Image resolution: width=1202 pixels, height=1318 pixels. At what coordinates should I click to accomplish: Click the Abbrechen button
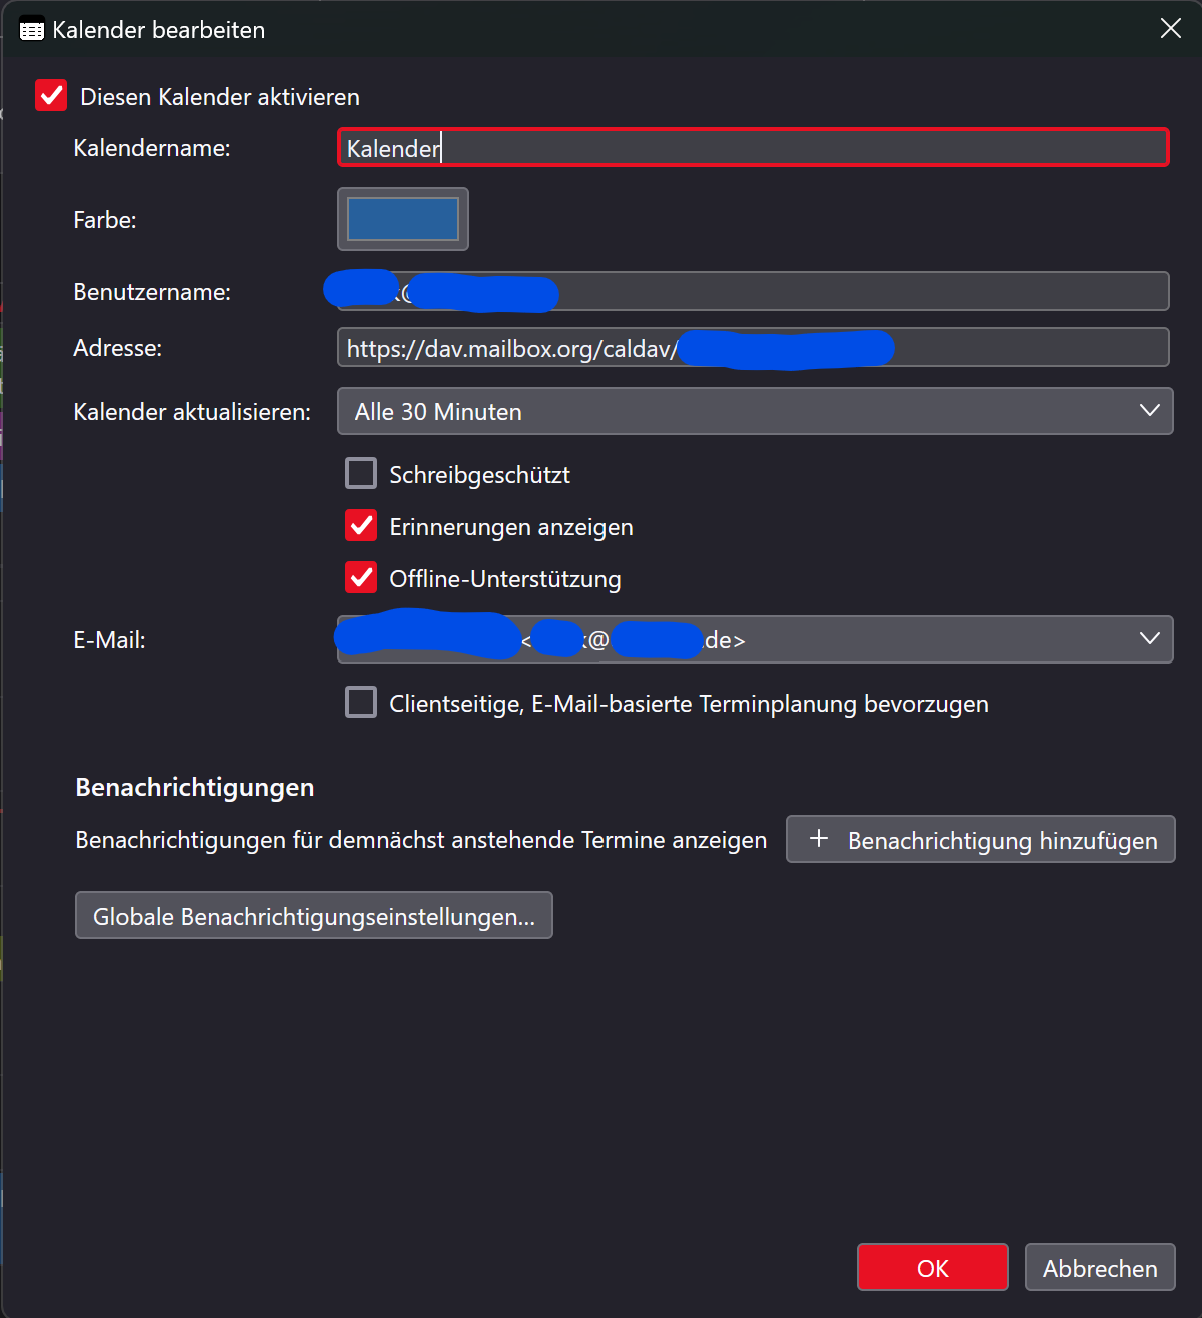click(1100, 1267)
